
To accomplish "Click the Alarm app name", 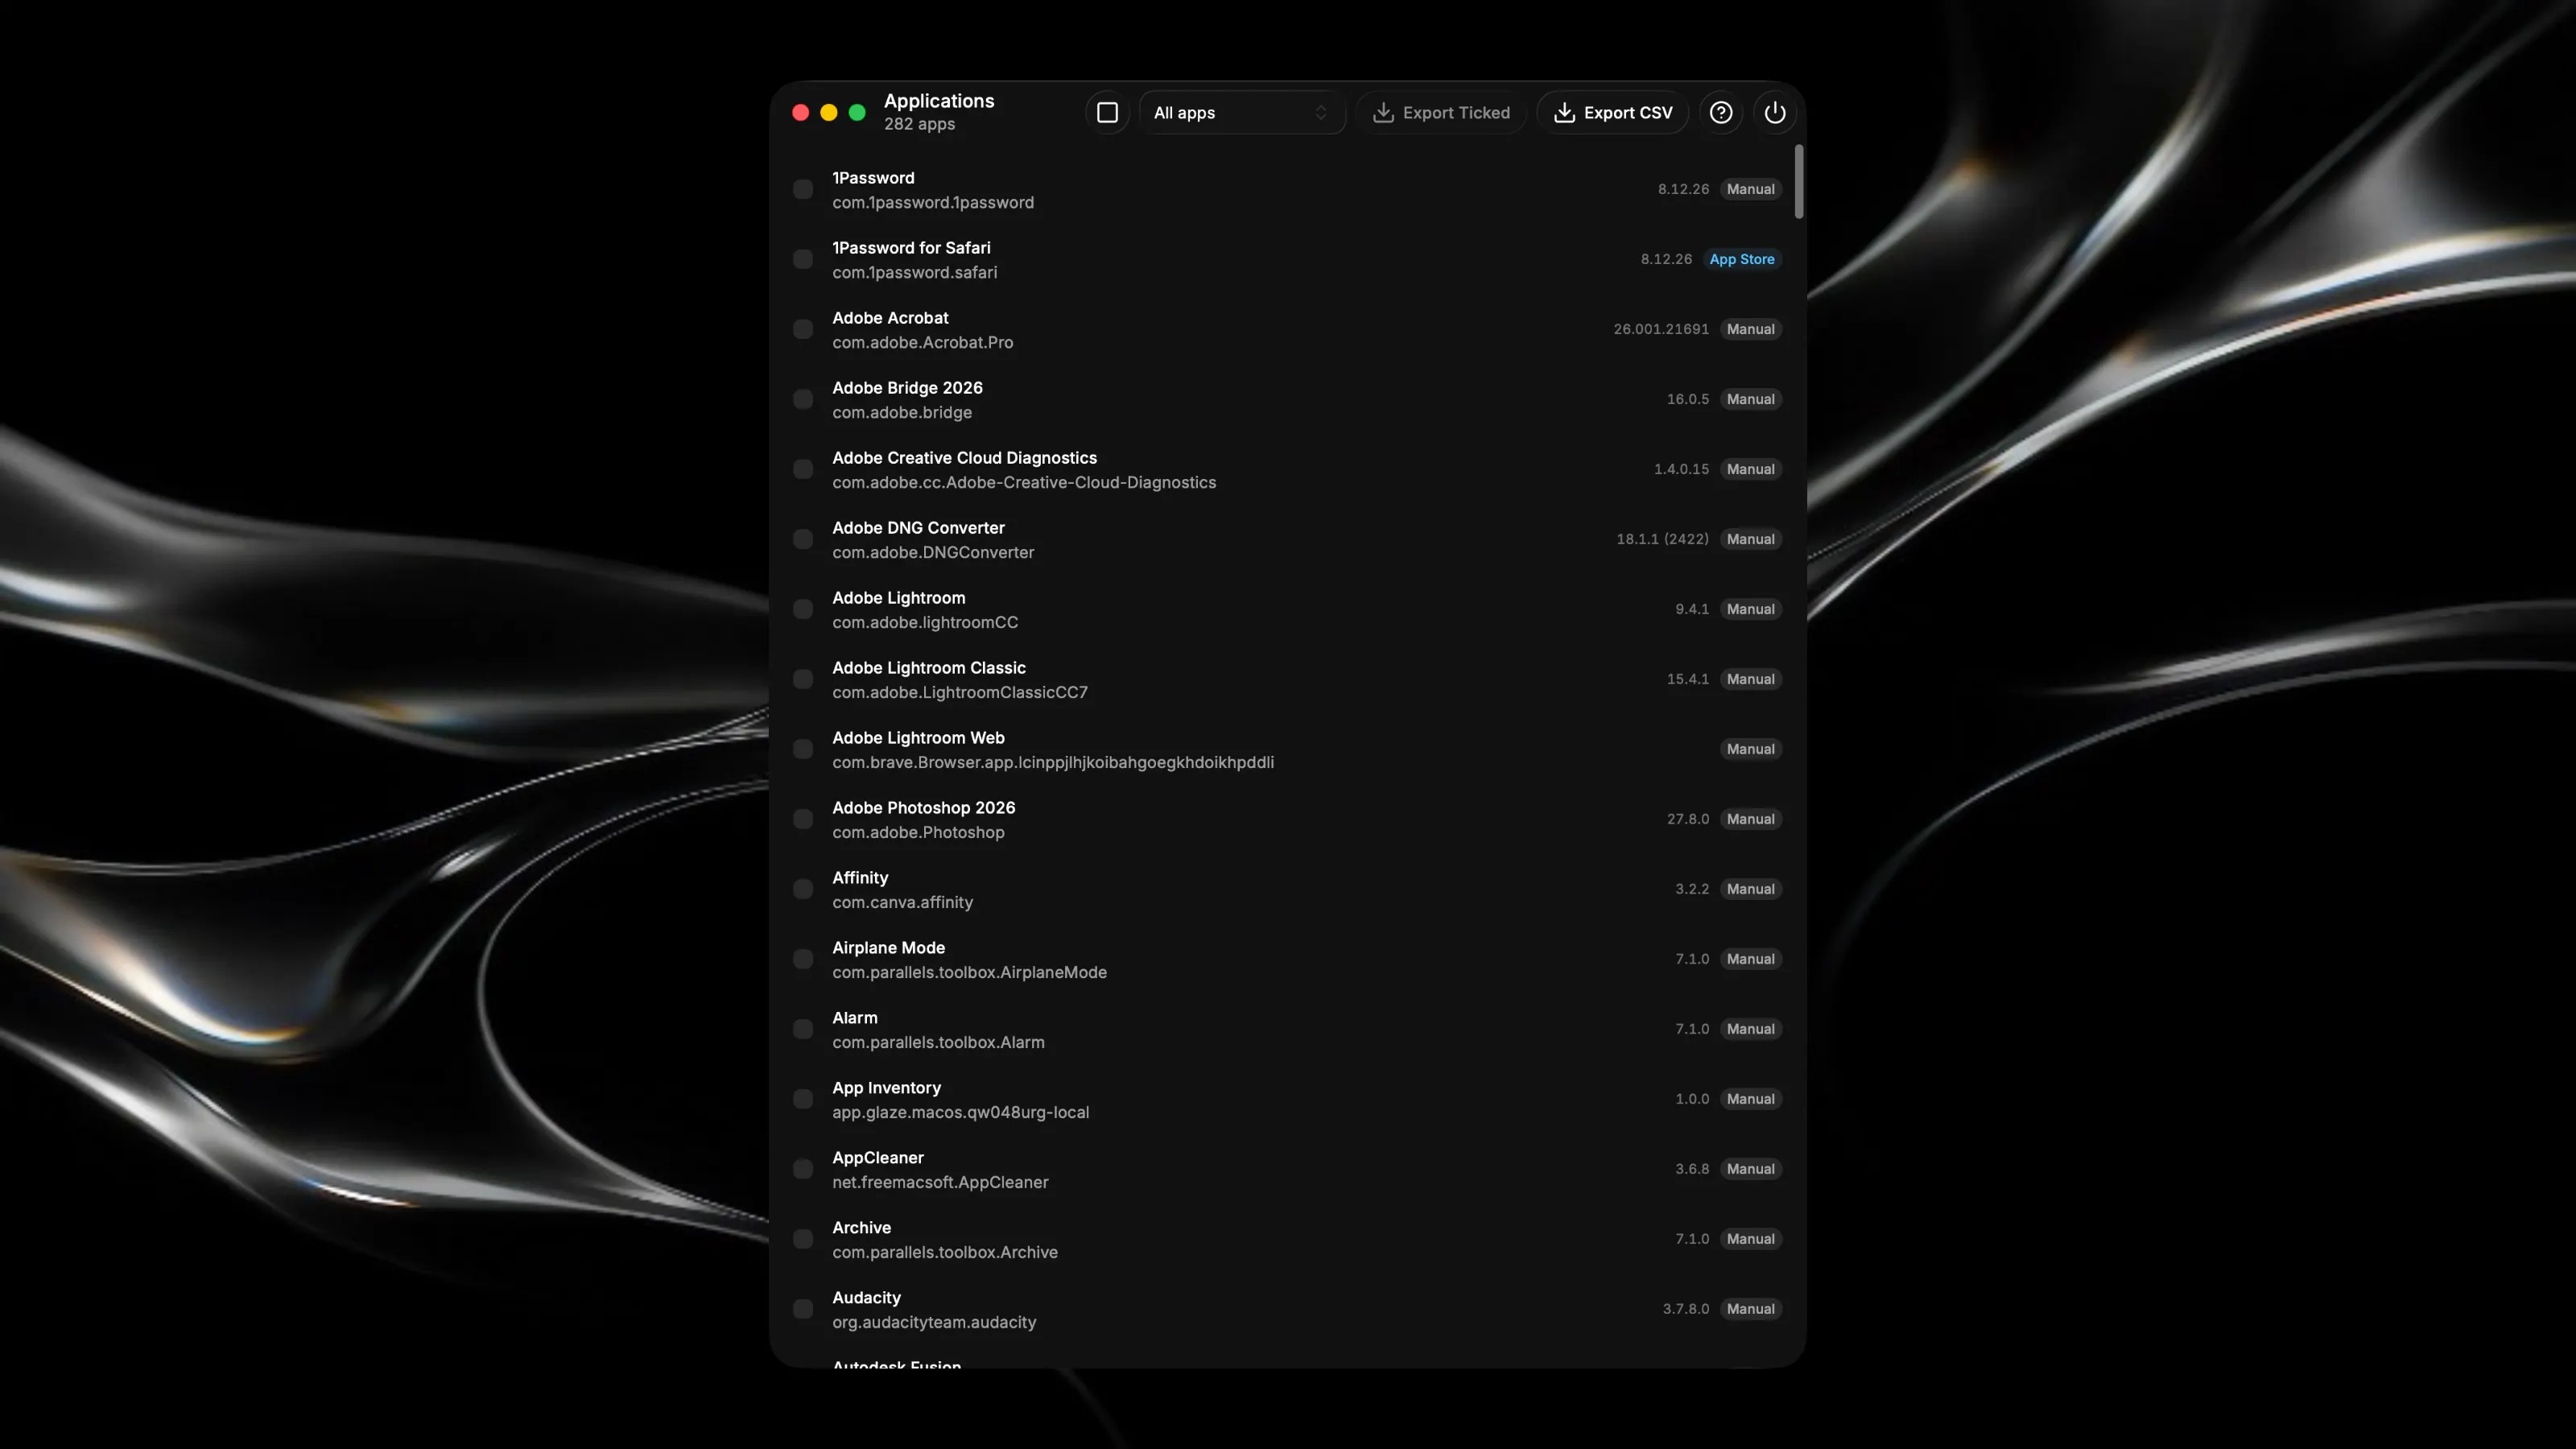I will [854, 1018].
